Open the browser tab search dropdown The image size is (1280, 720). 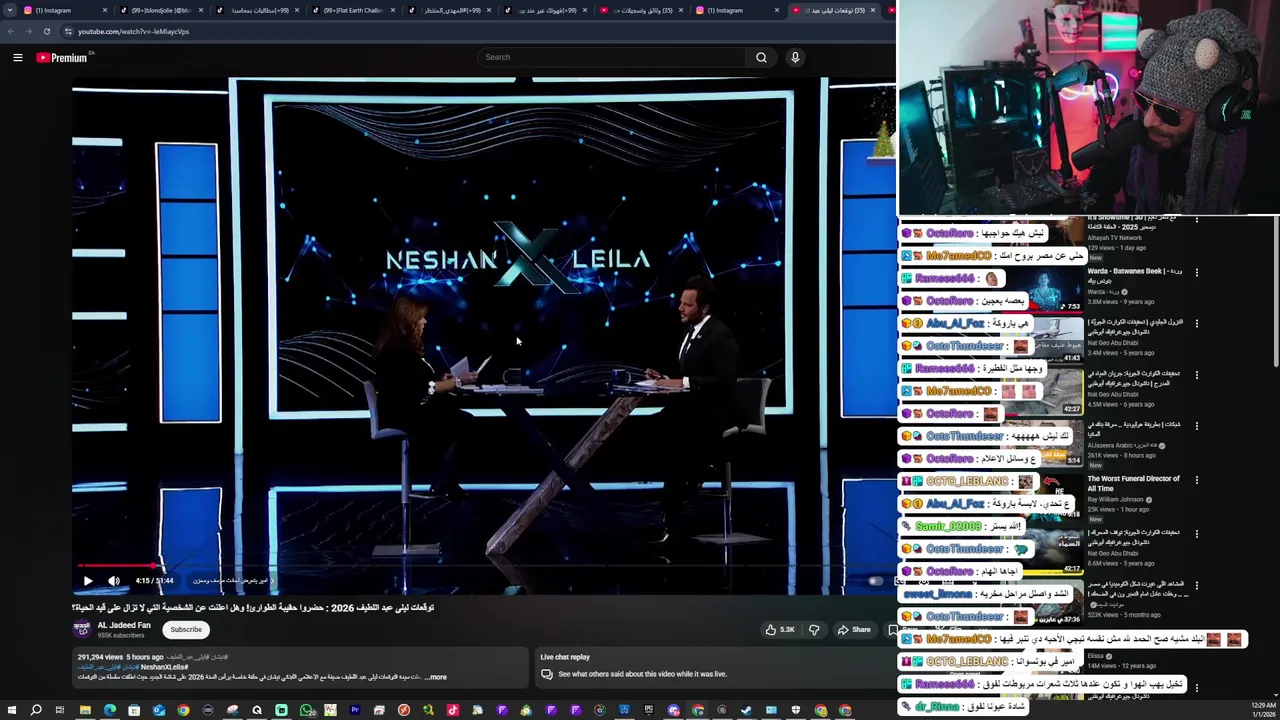tap(10, 10)
